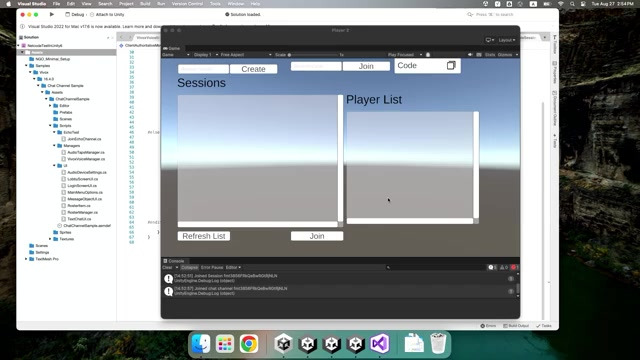
Task: Collapse the Samples folder in the Solution tree
Action: point(27,65)
